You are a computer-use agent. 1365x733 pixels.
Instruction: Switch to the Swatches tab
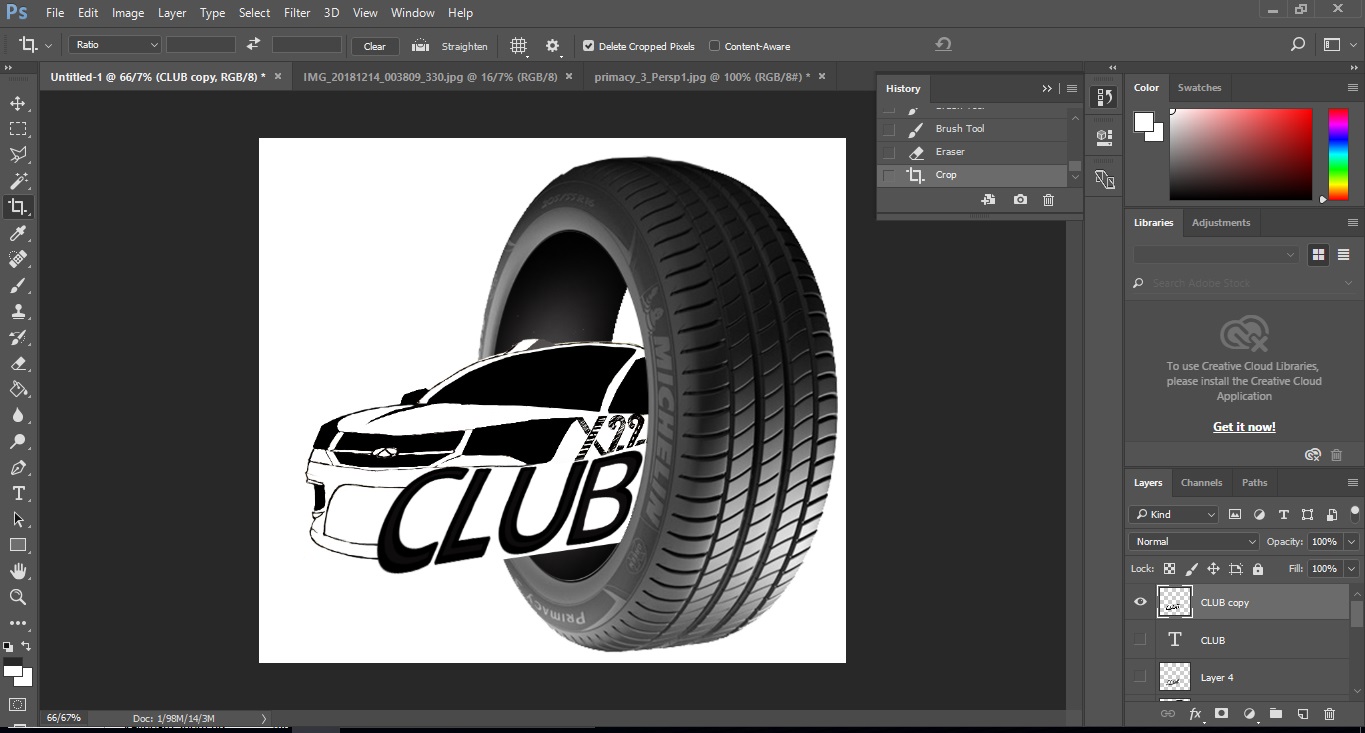(x=1199, y=87)
